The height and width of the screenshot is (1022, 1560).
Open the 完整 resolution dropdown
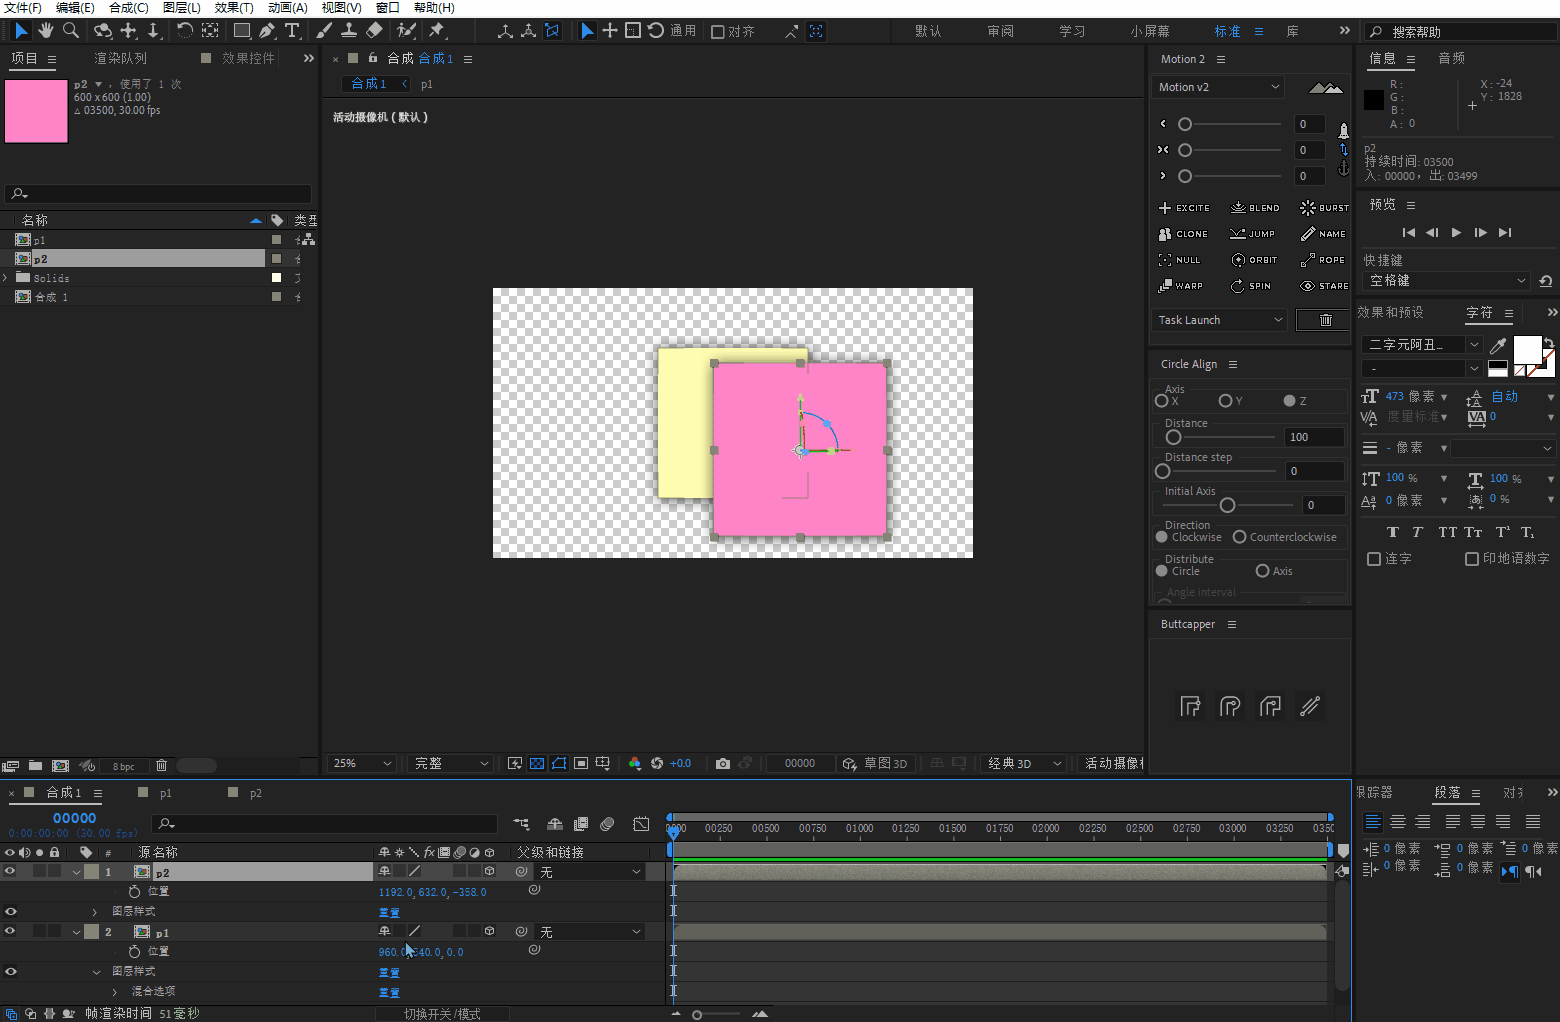click(x=451, y=763)
